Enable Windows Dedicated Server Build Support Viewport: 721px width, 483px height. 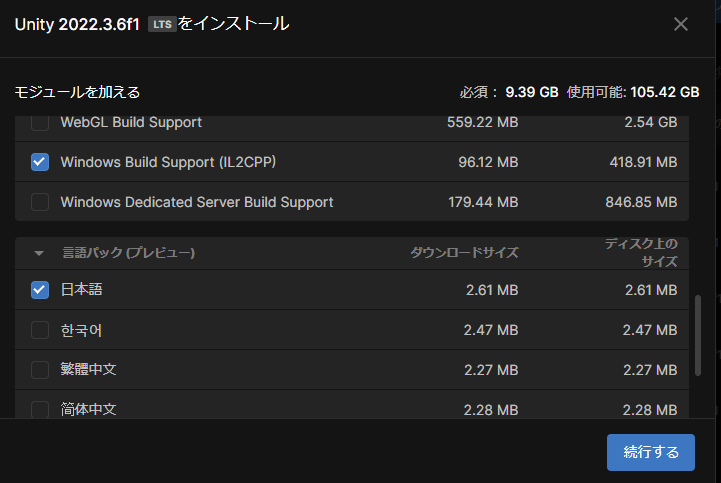40,202
